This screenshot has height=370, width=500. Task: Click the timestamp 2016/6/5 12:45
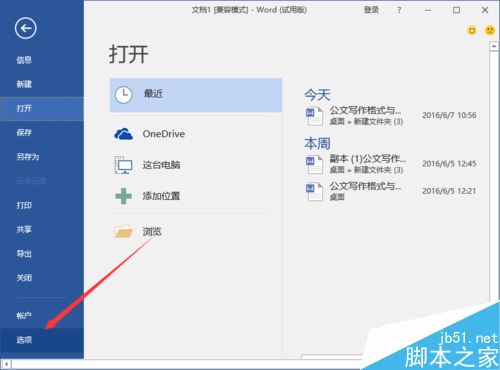pos(449,164)
